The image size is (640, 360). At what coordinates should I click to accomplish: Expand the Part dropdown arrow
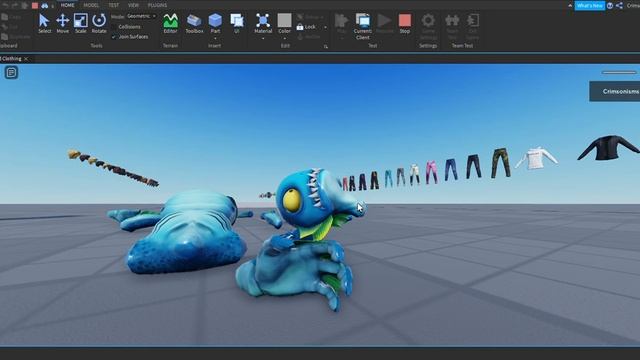[215, 39]
